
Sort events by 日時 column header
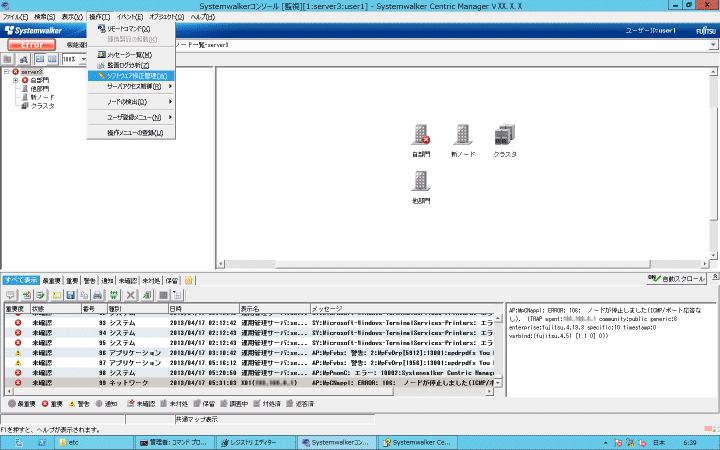[203, 309]
